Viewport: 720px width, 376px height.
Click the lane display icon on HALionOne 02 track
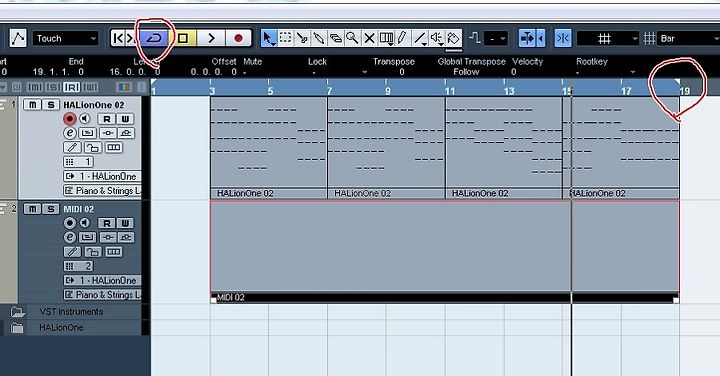click(113, 147)
